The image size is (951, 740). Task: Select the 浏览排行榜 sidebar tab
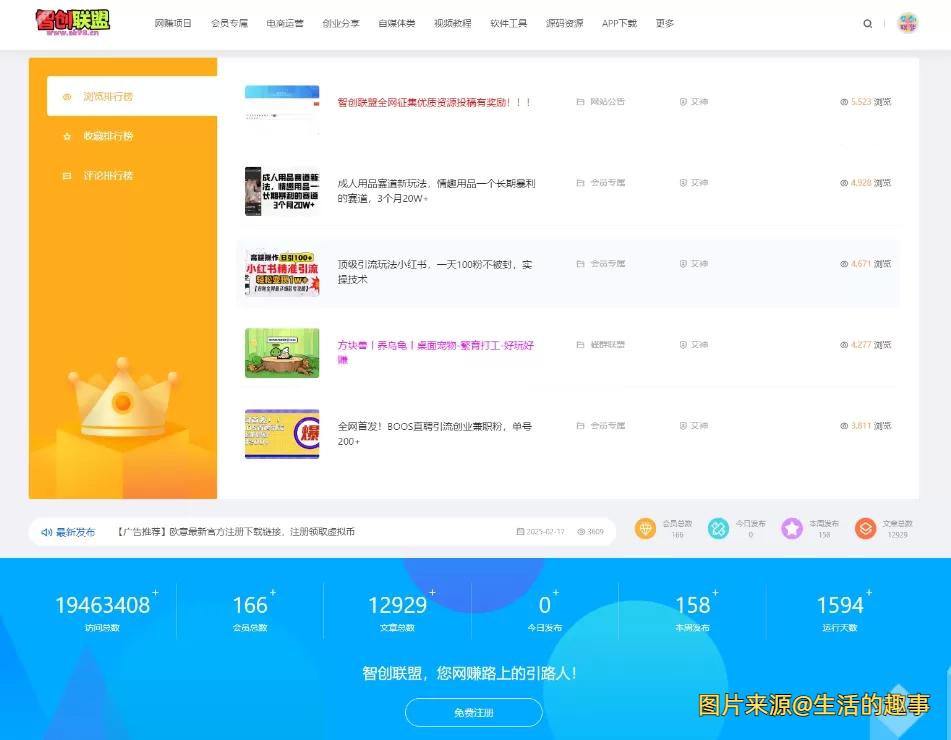pyautogui.click(x=108, y=97)
